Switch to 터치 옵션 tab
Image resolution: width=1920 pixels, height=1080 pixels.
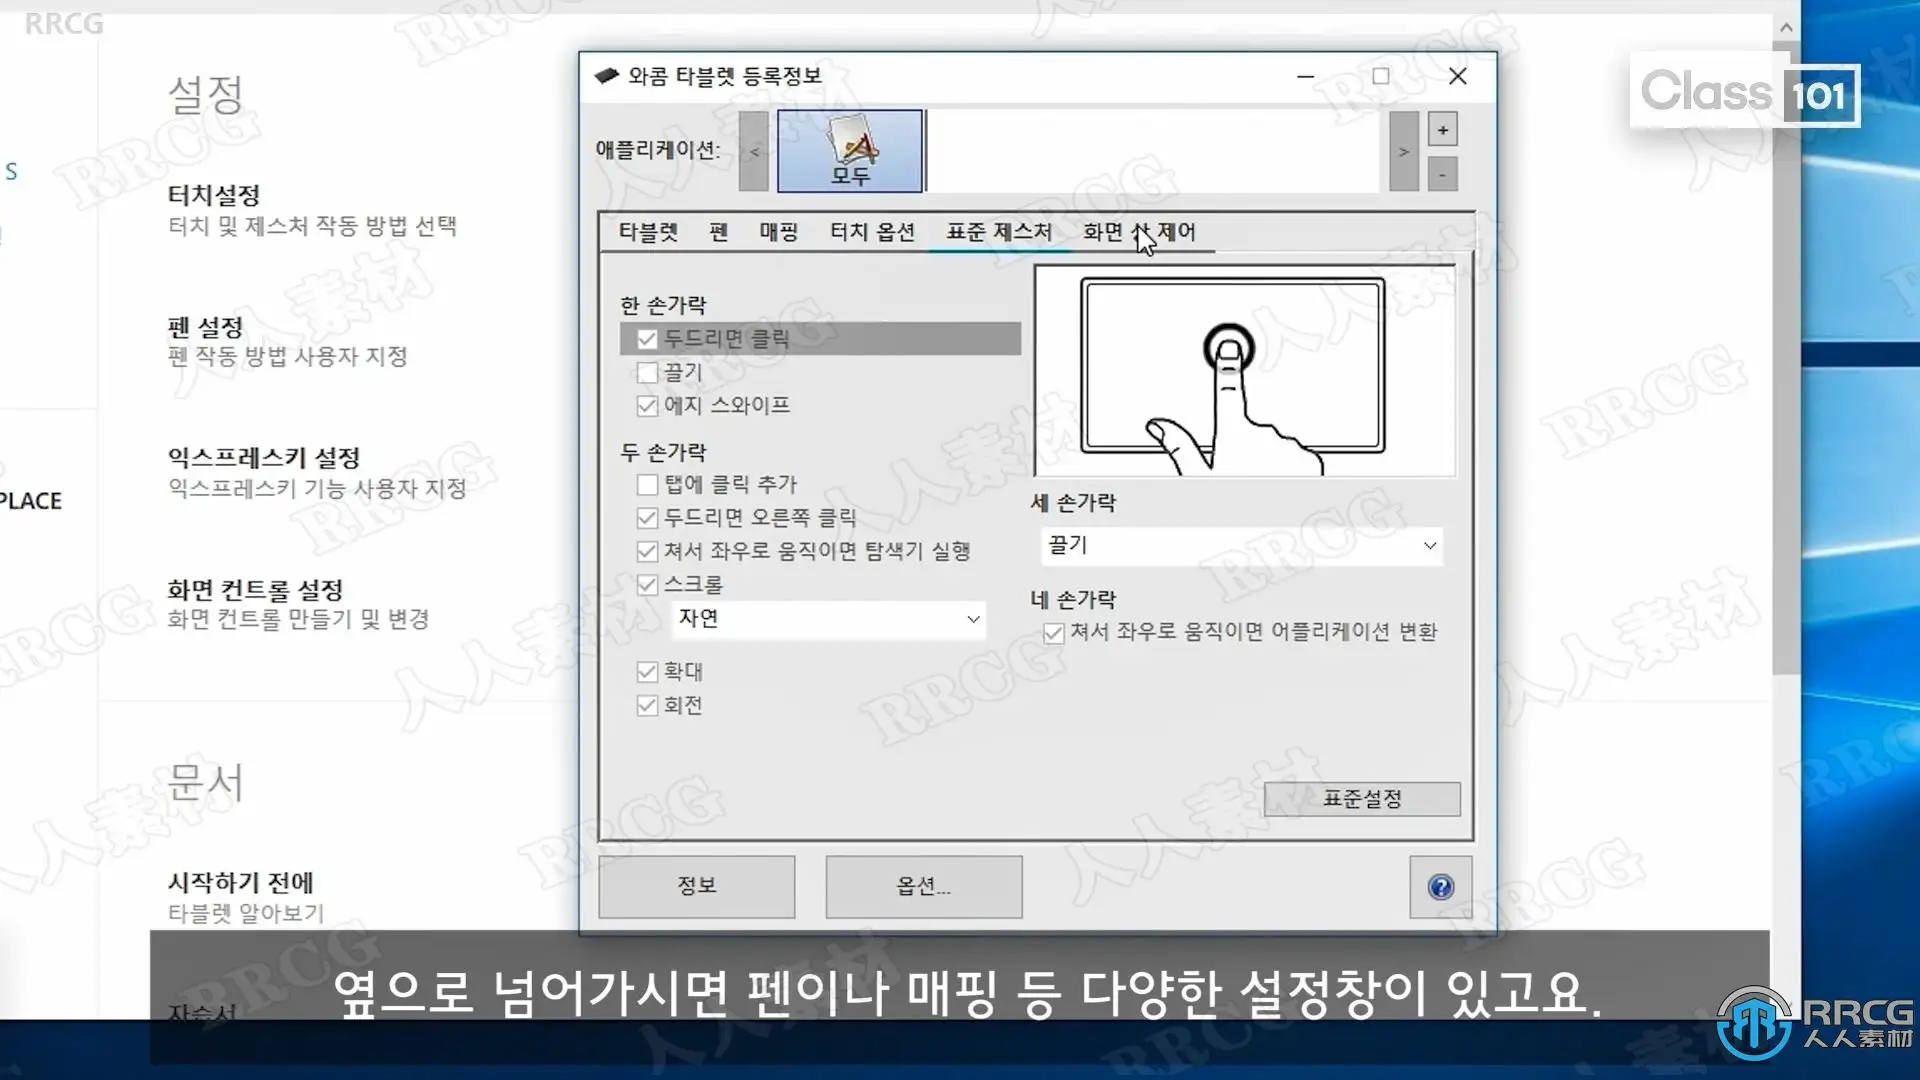[872, 232]
